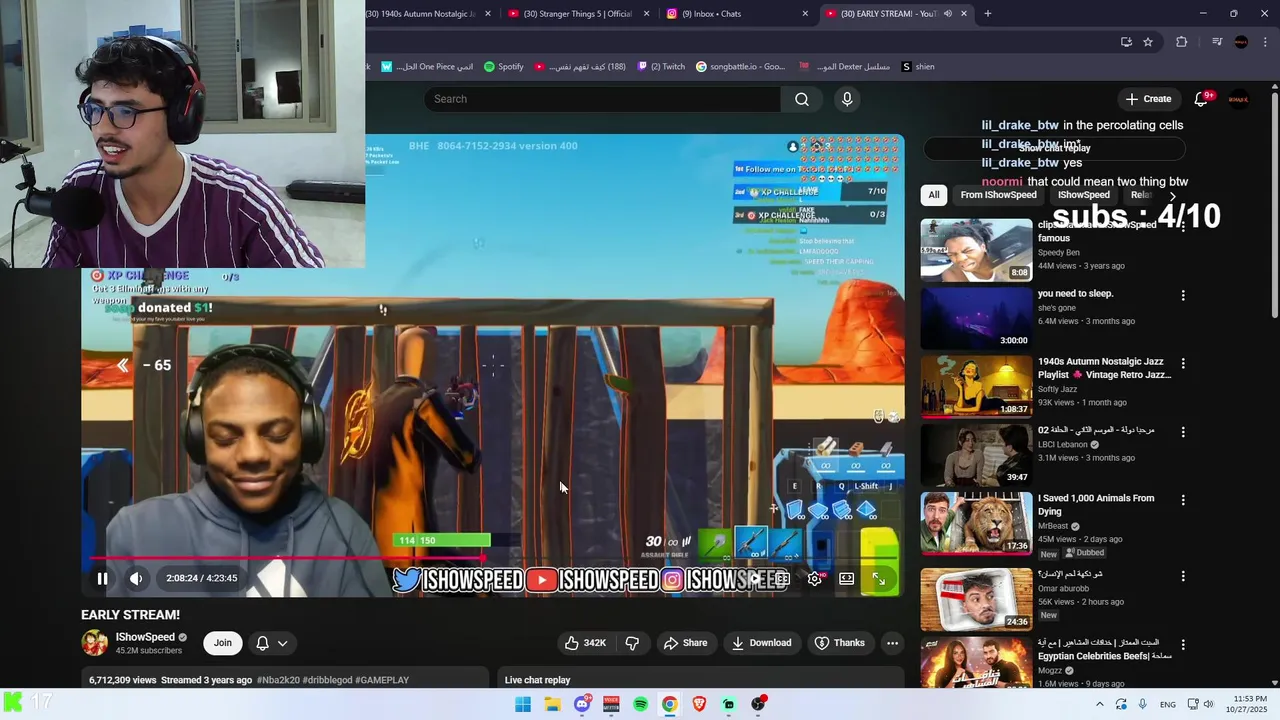Pause the video with the pause button

(102, 578)
